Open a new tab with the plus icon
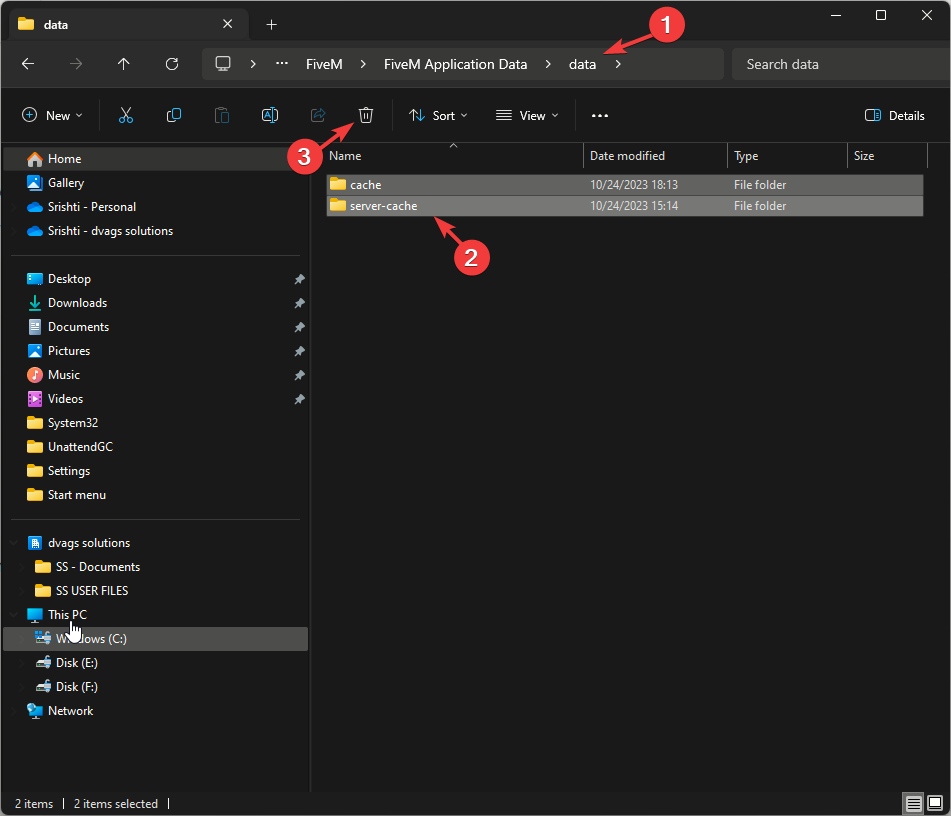Viewport: 951px width, 816px height. [x=272, y=24]
